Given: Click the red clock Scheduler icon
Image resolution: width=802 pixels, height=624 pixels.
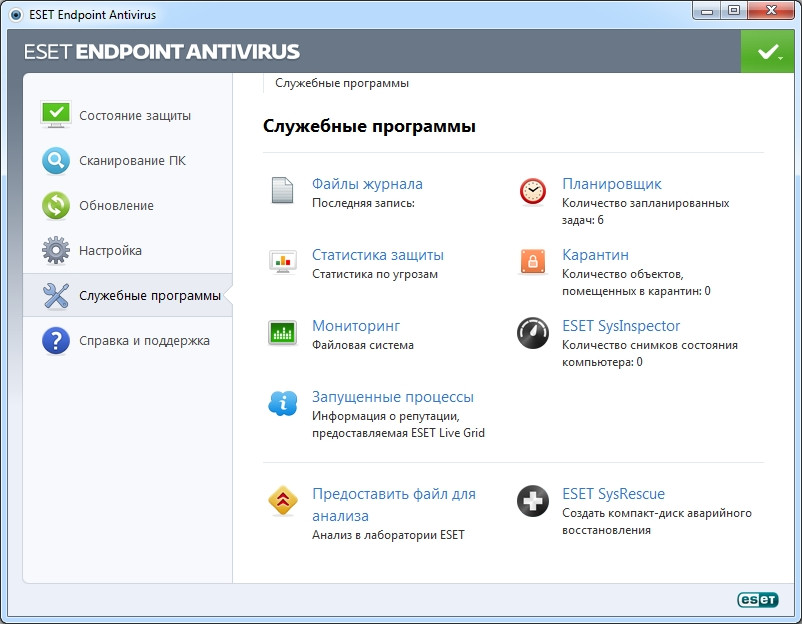Looking at the screenshot, I should coord(532,191).
